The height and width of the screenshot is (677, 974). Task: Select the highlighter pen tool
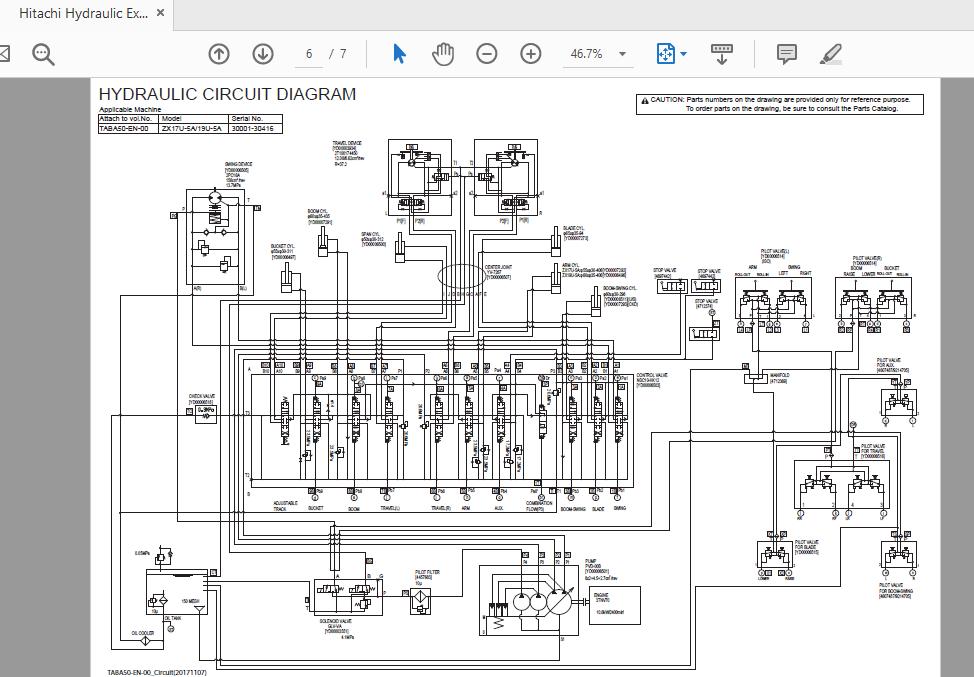click(x=831, y=54)
